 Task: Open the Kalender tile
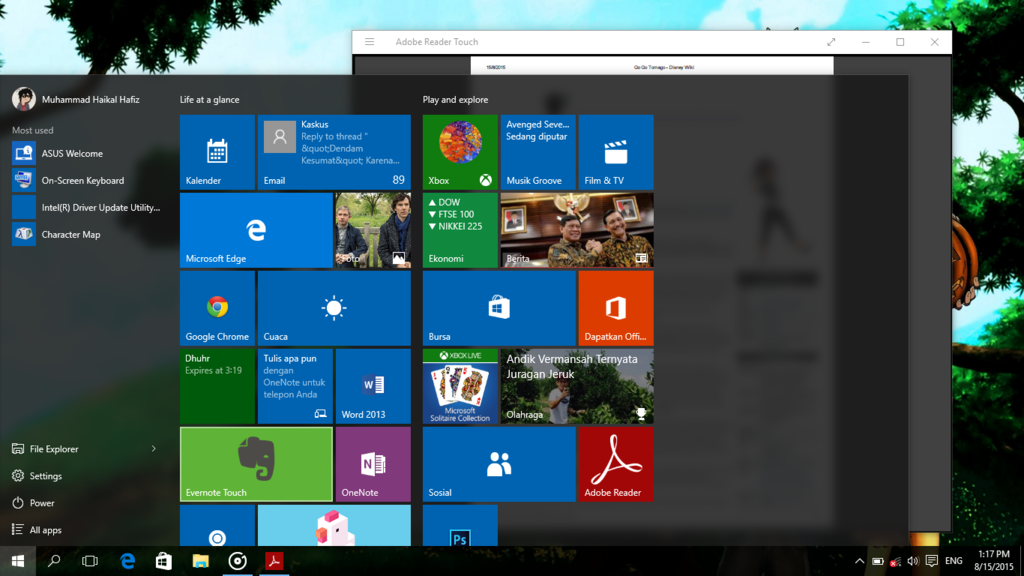click(217, 152)
